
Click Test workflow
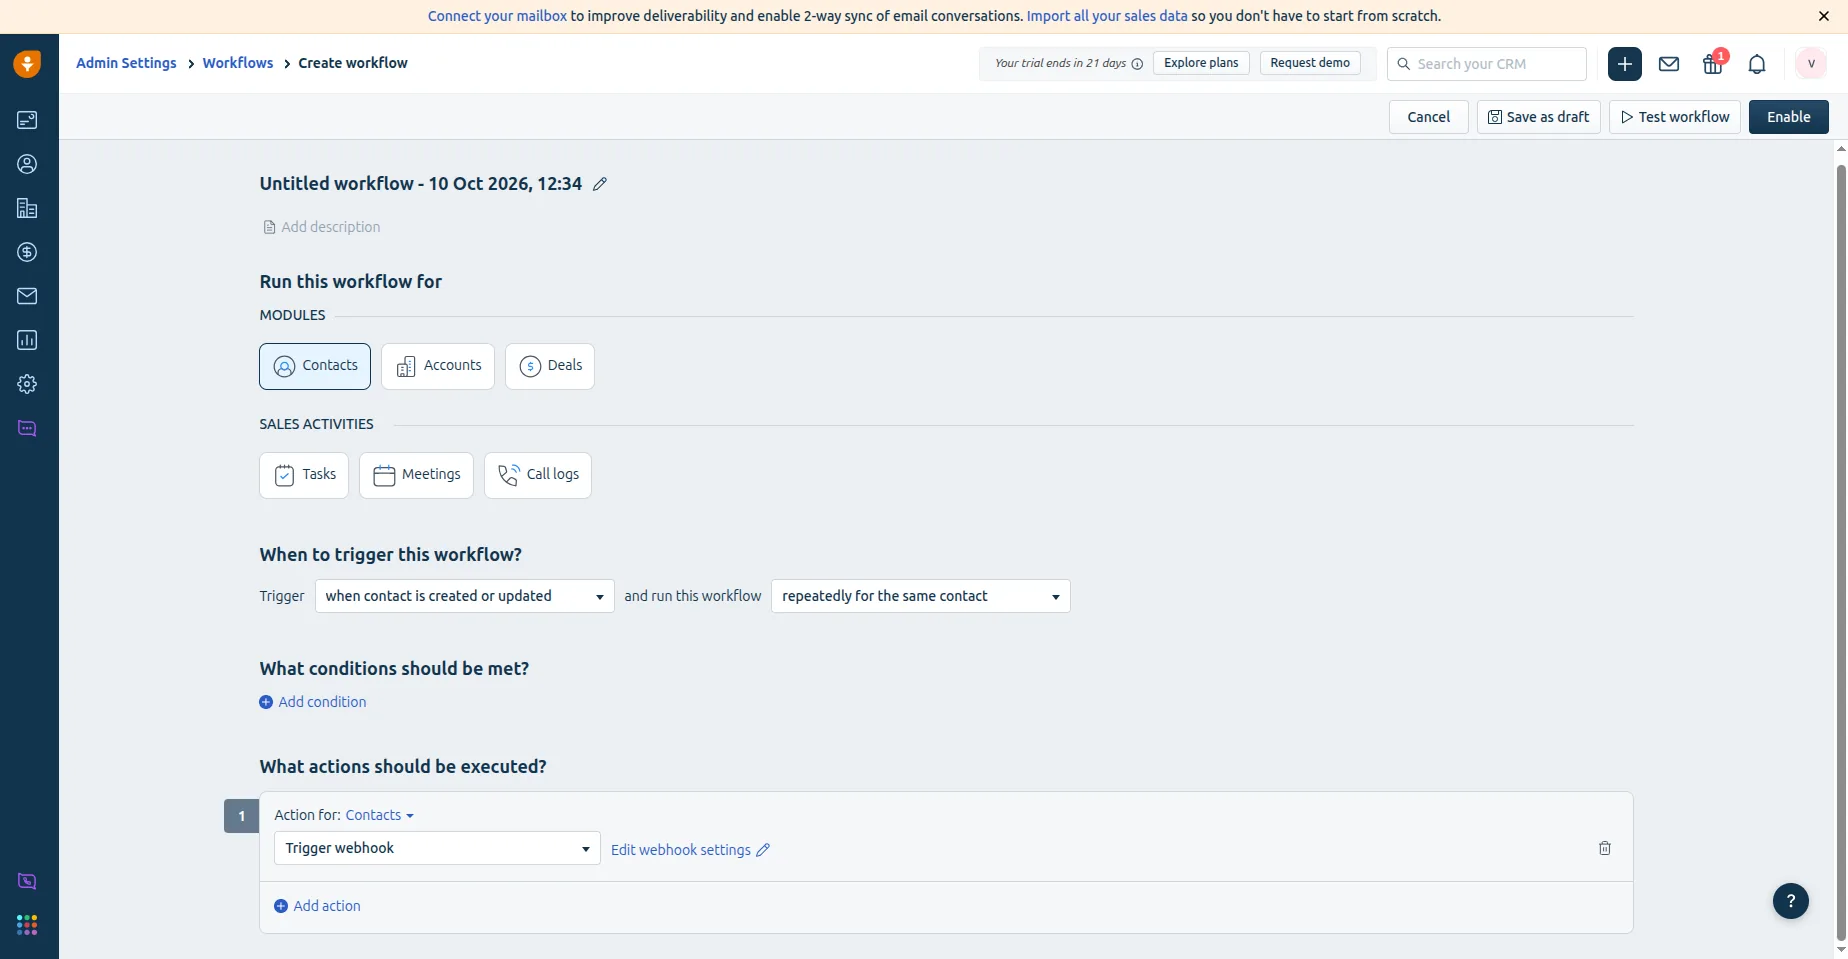[x=1675, y=117]
